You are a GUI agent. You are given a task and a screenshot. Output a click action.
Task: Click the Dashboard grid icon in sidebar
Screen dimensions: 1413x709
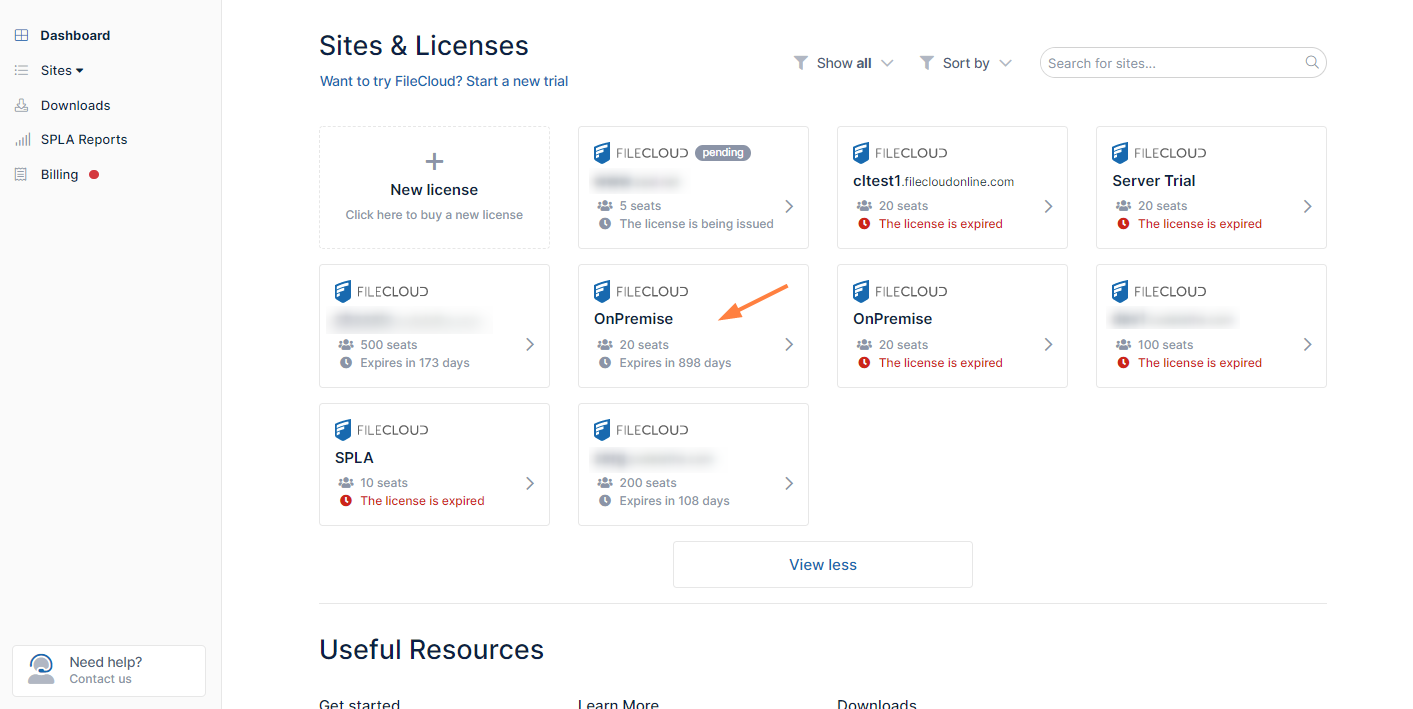tap(21, 35)
